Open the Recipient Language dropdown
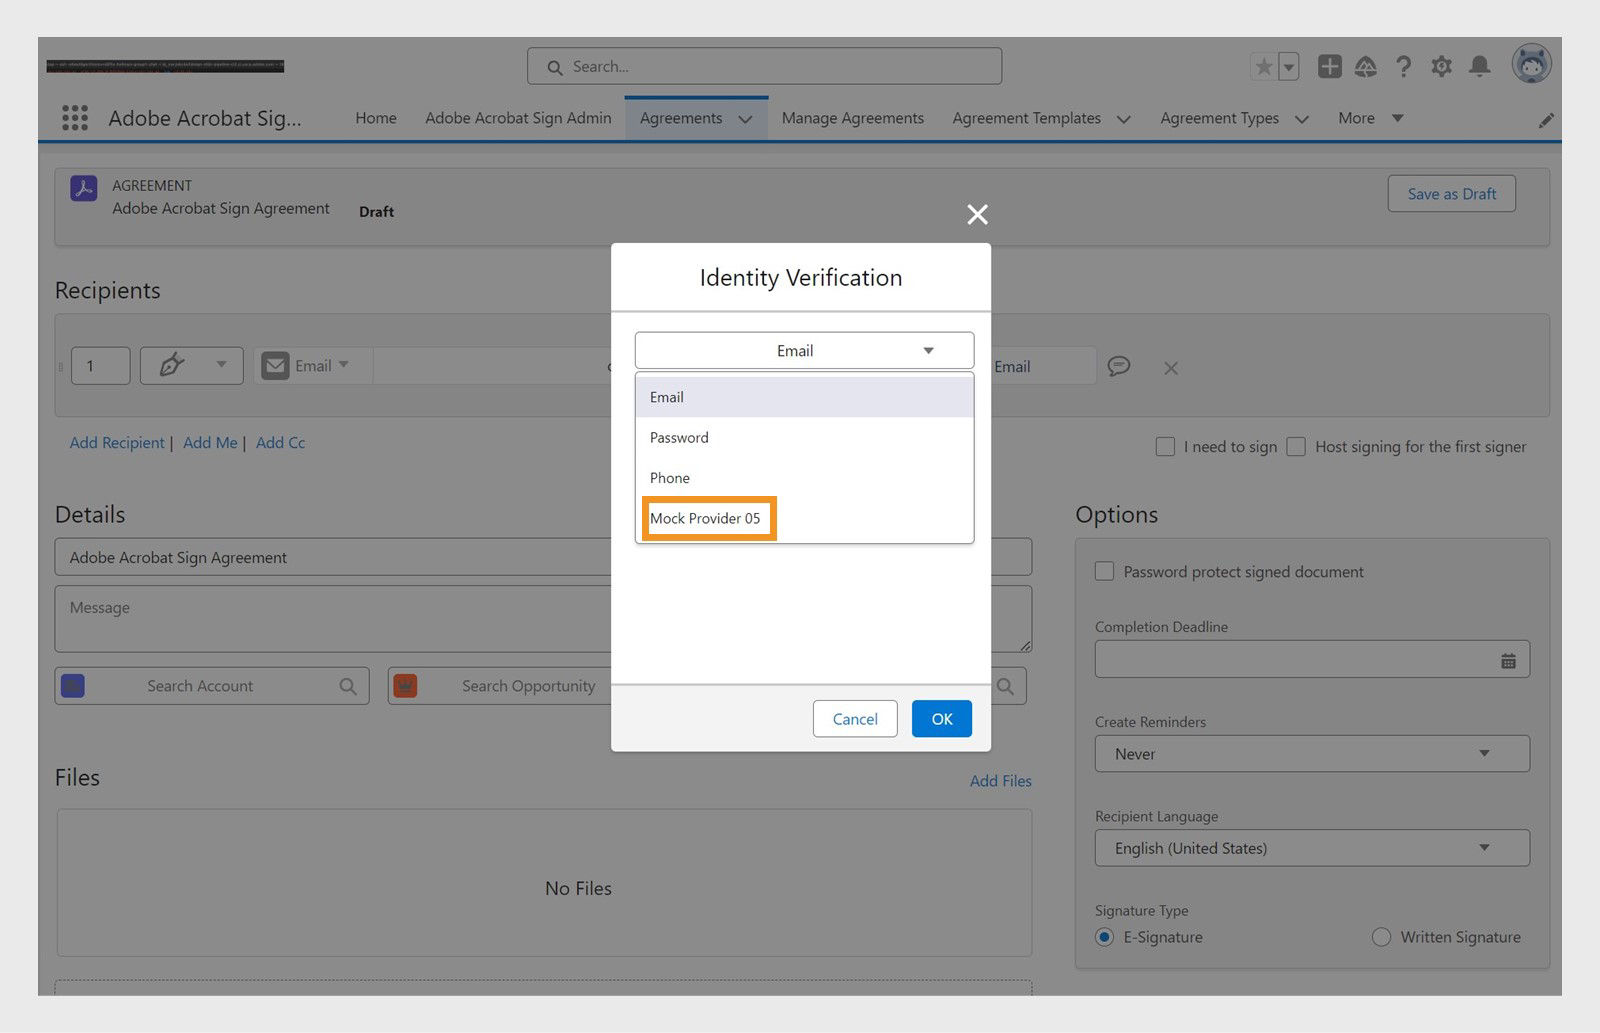The width and height of the screenshot is (1600, 1033). point(1312,848)
